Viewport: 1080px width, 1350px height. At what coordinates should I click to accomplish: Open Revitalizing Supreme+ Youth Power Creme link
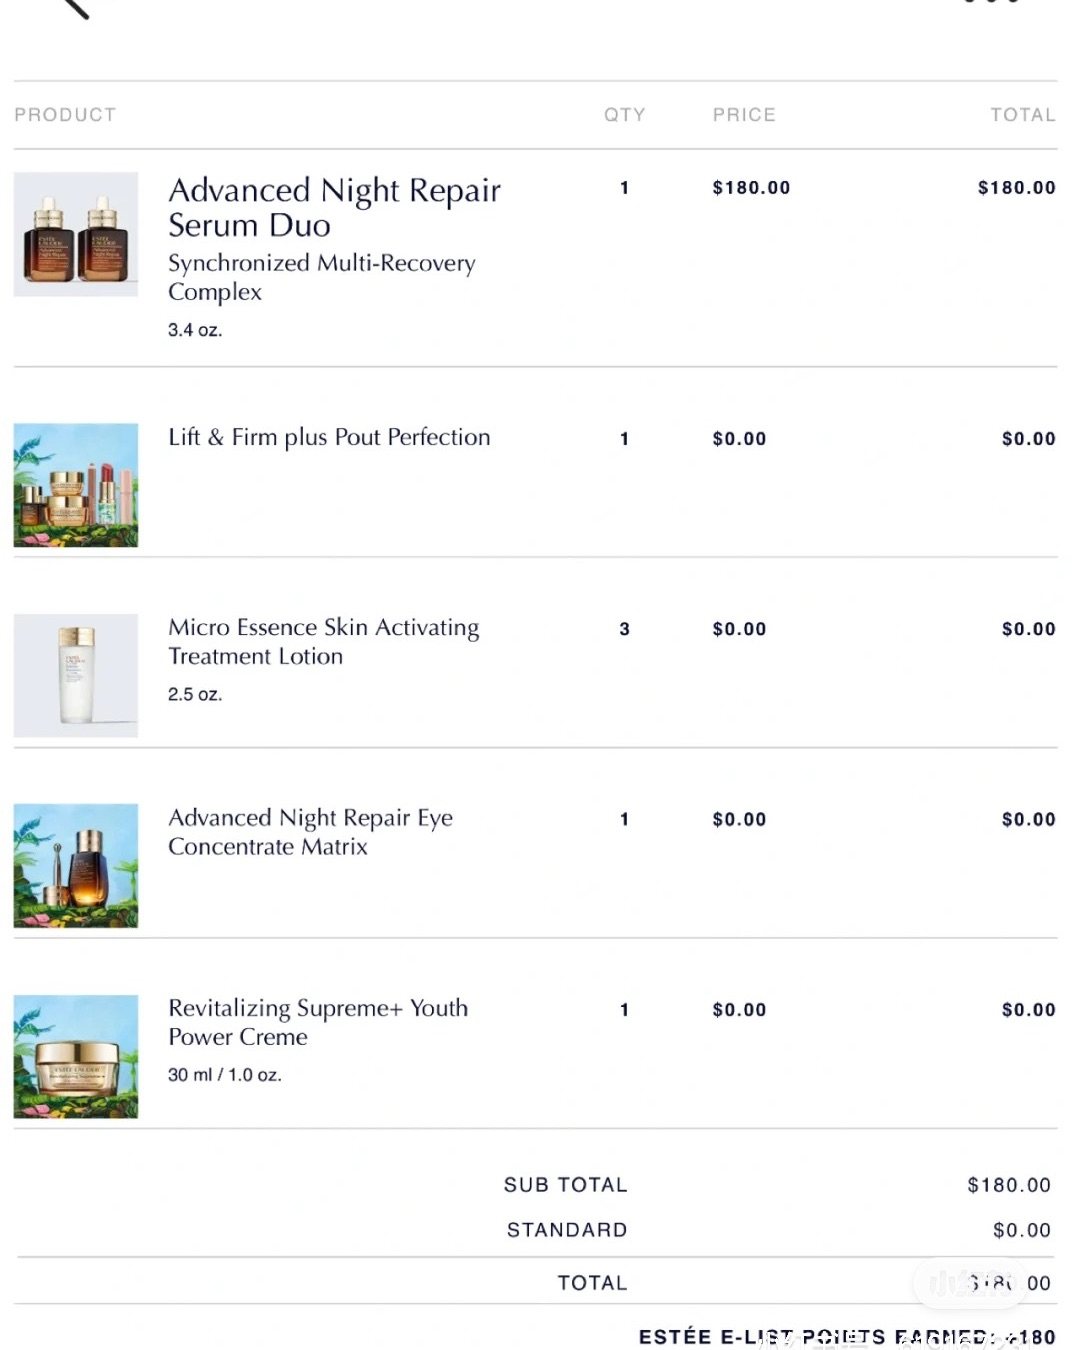click(318, 1022)
